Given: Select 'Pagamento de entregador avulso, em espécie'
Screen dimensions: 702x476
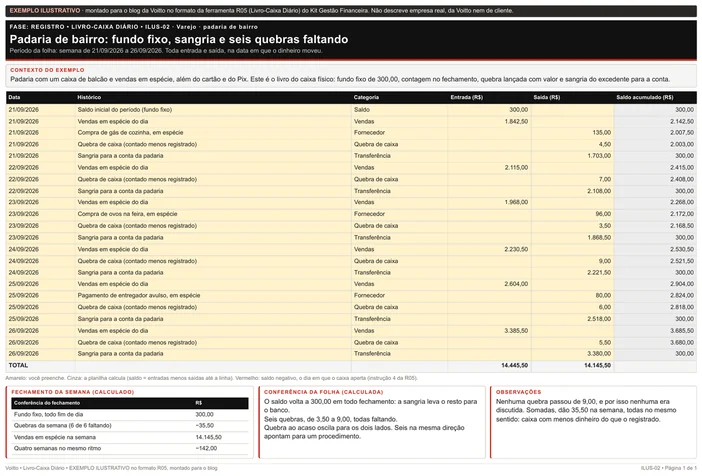Looking at the screenshot, I should point(139,296).
